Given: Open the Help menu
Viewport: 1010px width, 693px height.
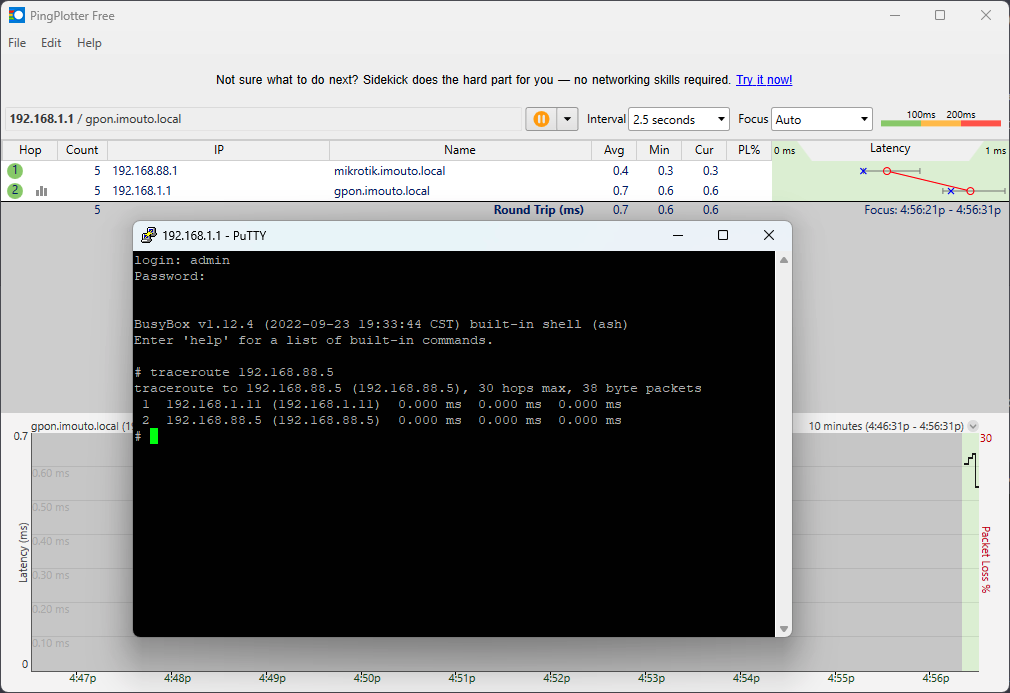Looking at the screenshot, I should point(89,43).
